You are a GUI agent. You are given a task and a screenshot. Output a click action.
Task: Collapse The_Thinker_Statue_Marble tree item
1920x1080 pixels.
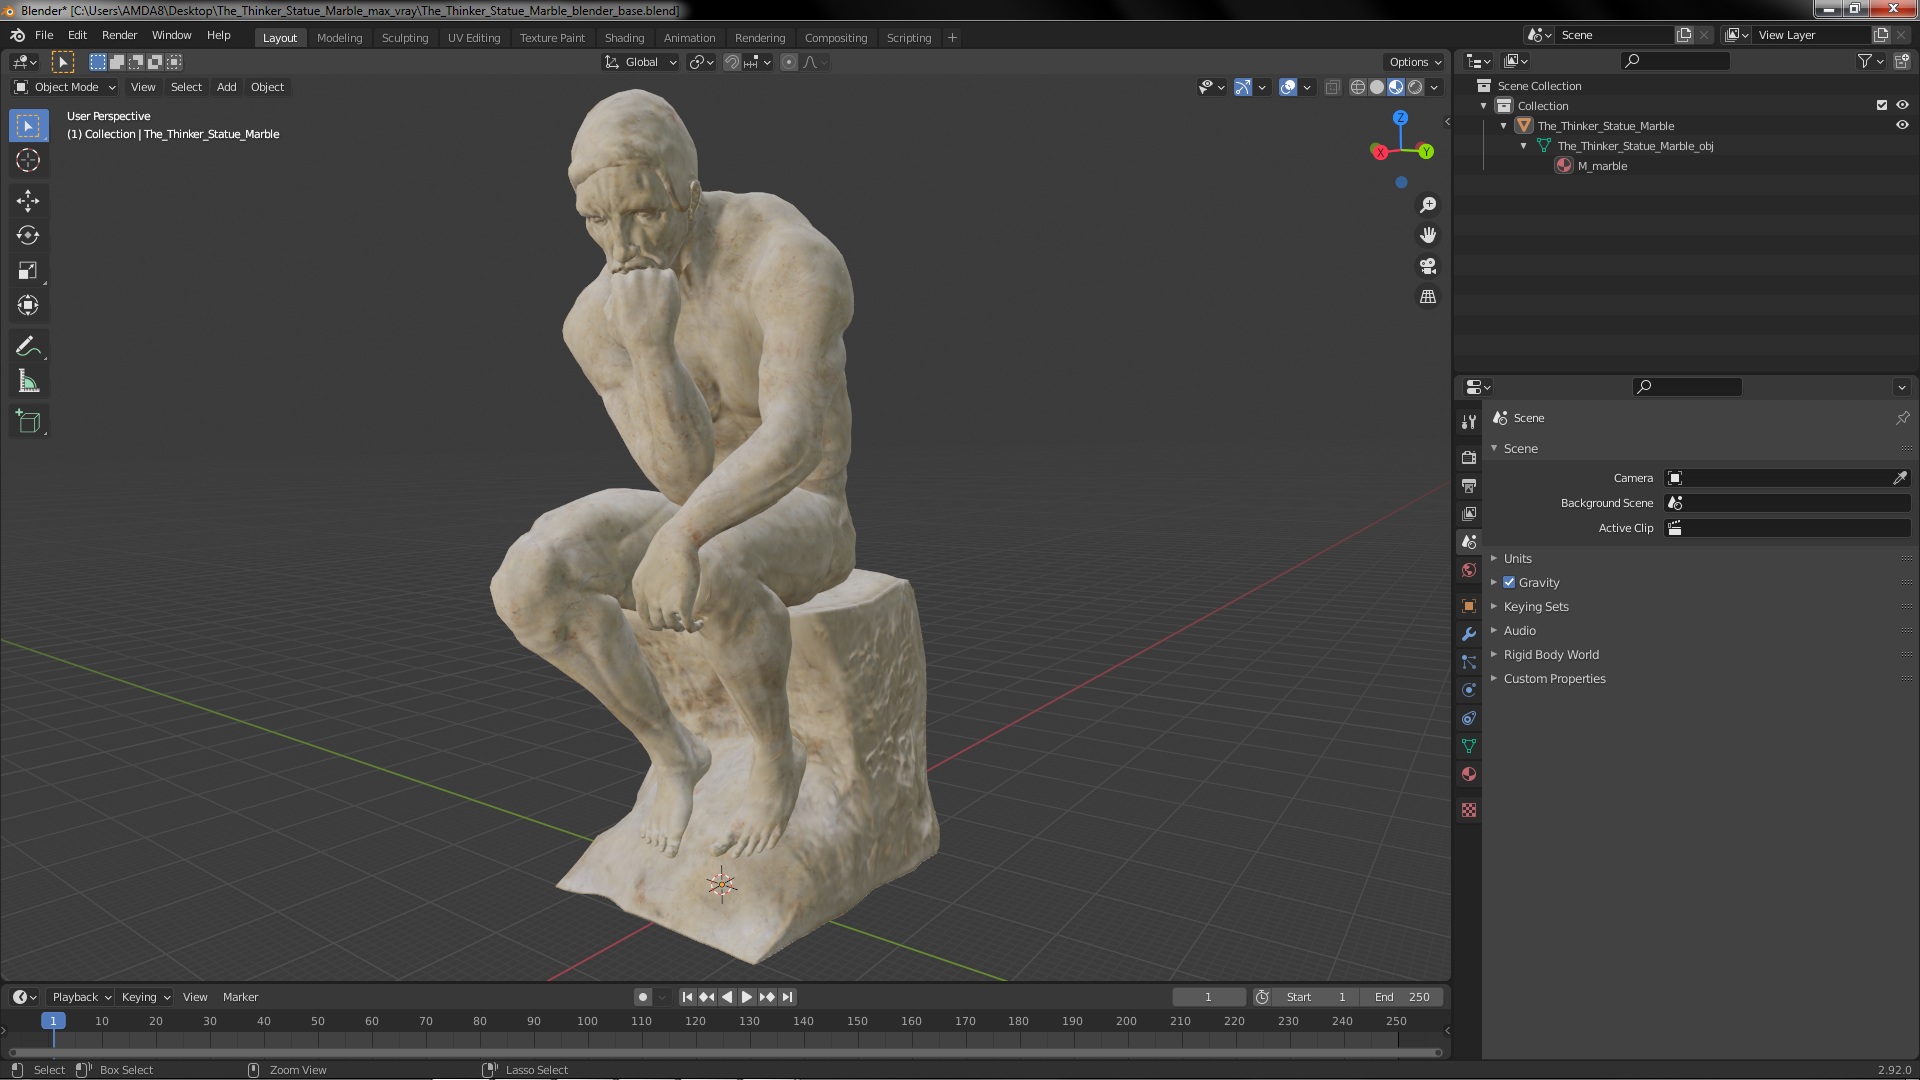(x=1503, y=126)
